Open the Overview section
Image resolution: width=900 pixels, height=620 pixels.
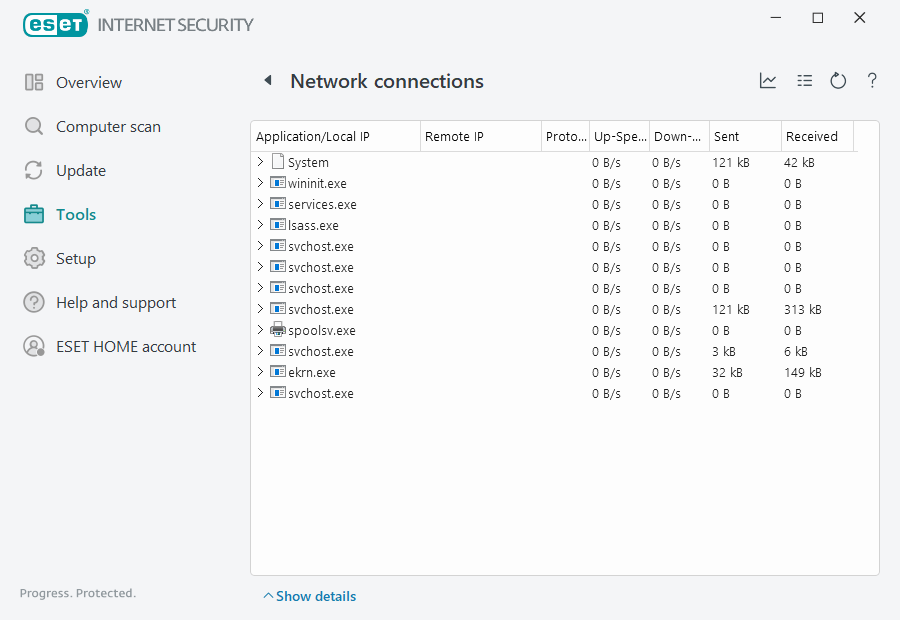(x=88, y=83)
